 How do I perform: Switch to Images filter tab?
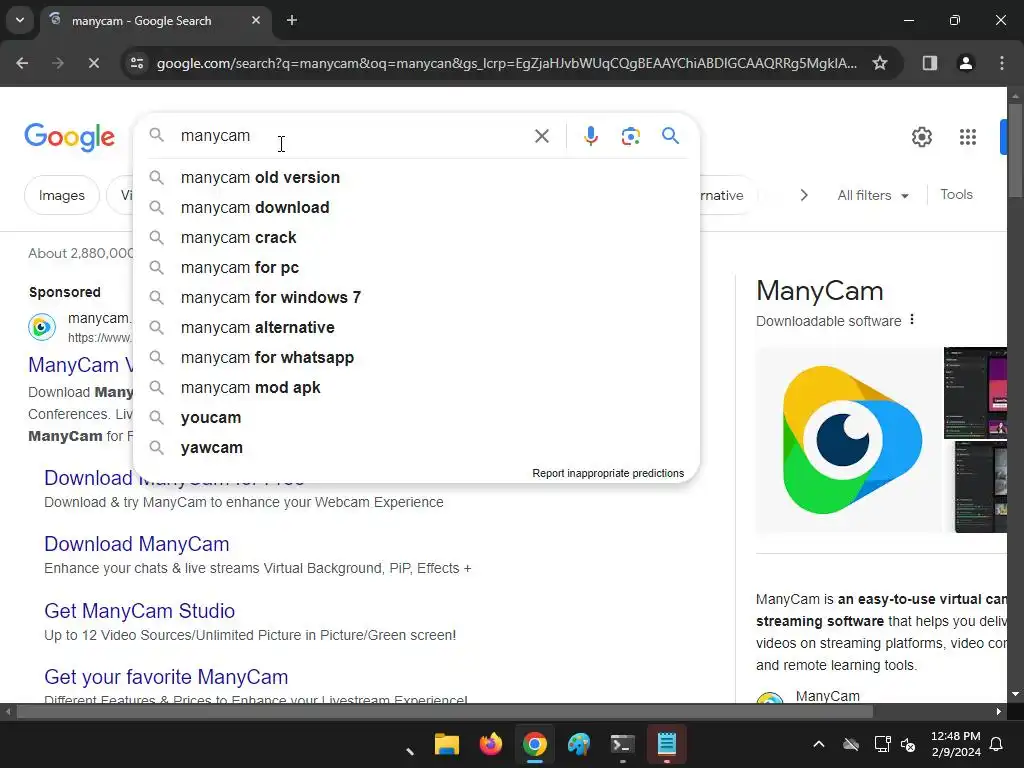tap(62, 195)
